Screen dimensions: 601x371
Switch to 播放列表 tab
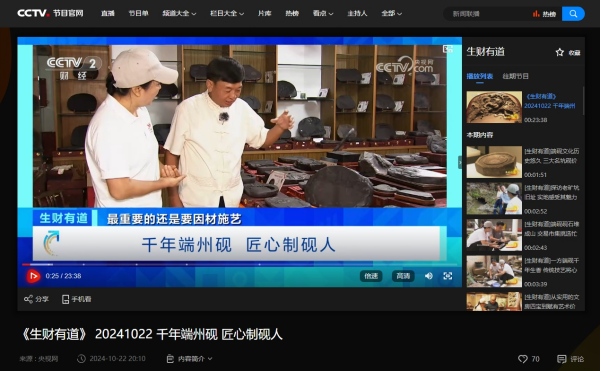coord(479,76)
